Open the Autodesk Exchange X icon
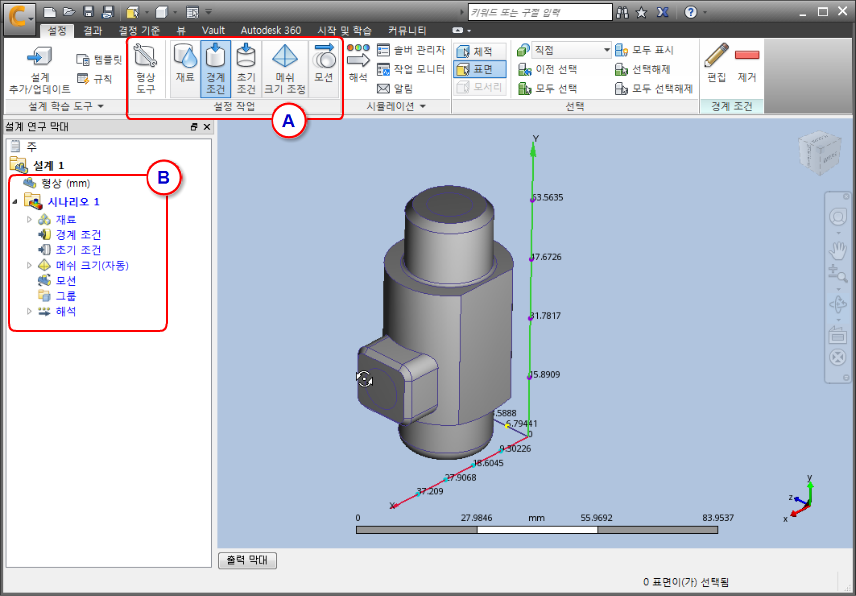Viewport: 856px width, 596px height. point(663,12)
